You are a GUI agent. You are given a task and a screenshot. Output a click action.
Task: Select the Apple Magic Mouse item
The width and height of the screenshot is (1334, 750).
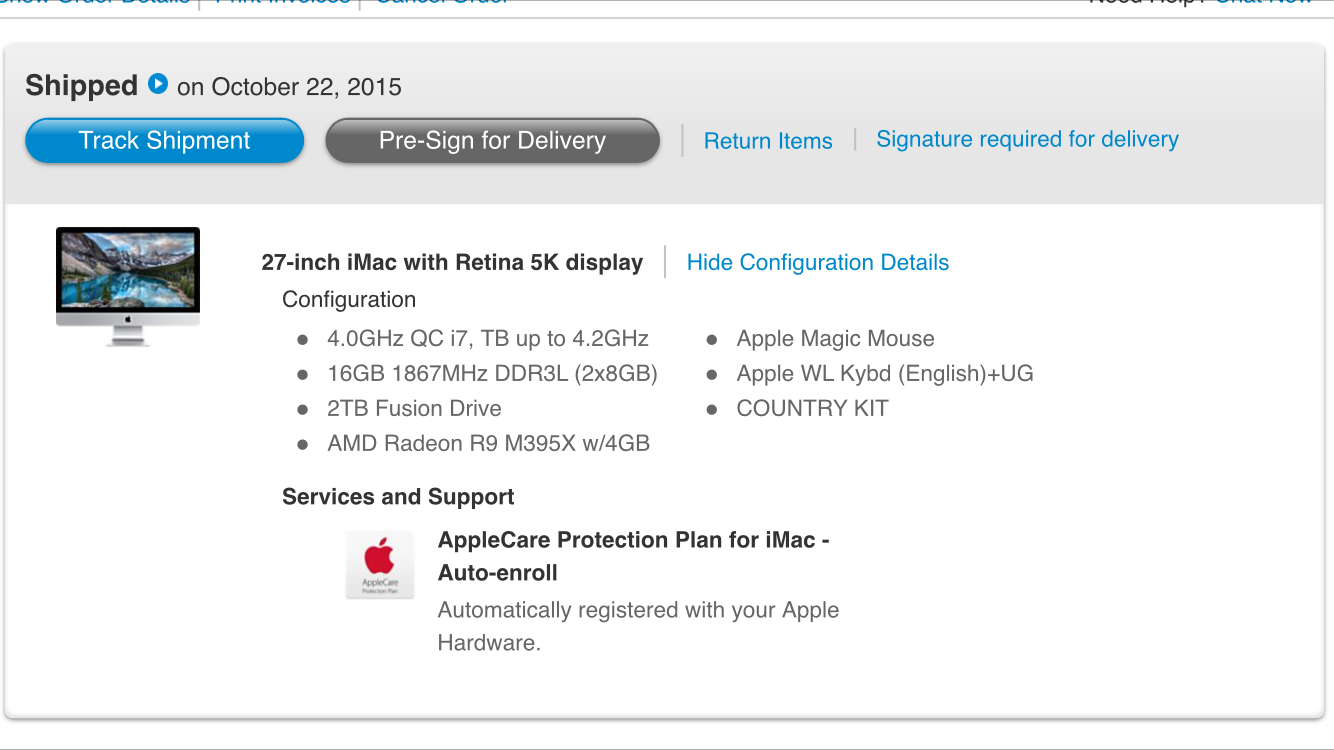click(x=835, y=339)
